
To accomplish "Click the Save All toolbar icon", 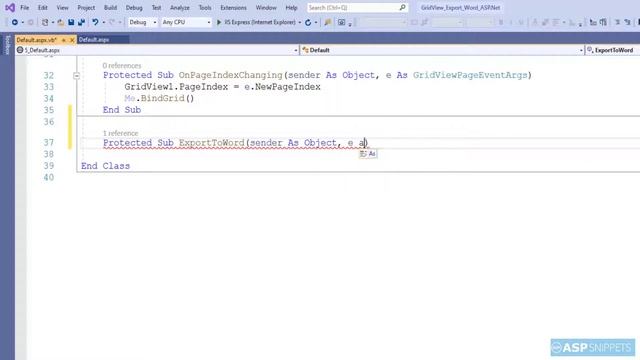I will 81,22.
